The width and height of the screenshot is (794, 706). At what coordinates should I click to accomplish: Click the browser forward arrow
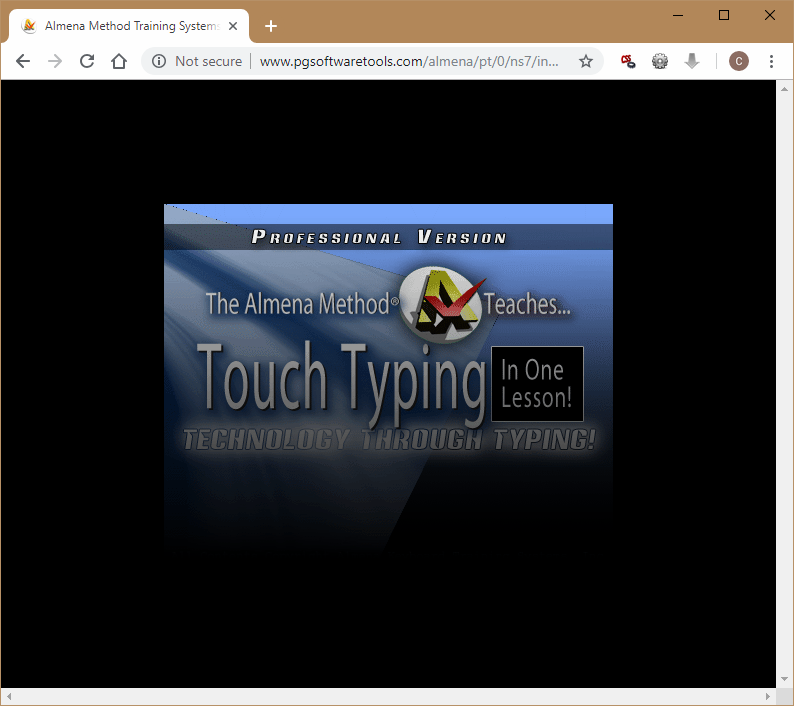tap(55, 61)
